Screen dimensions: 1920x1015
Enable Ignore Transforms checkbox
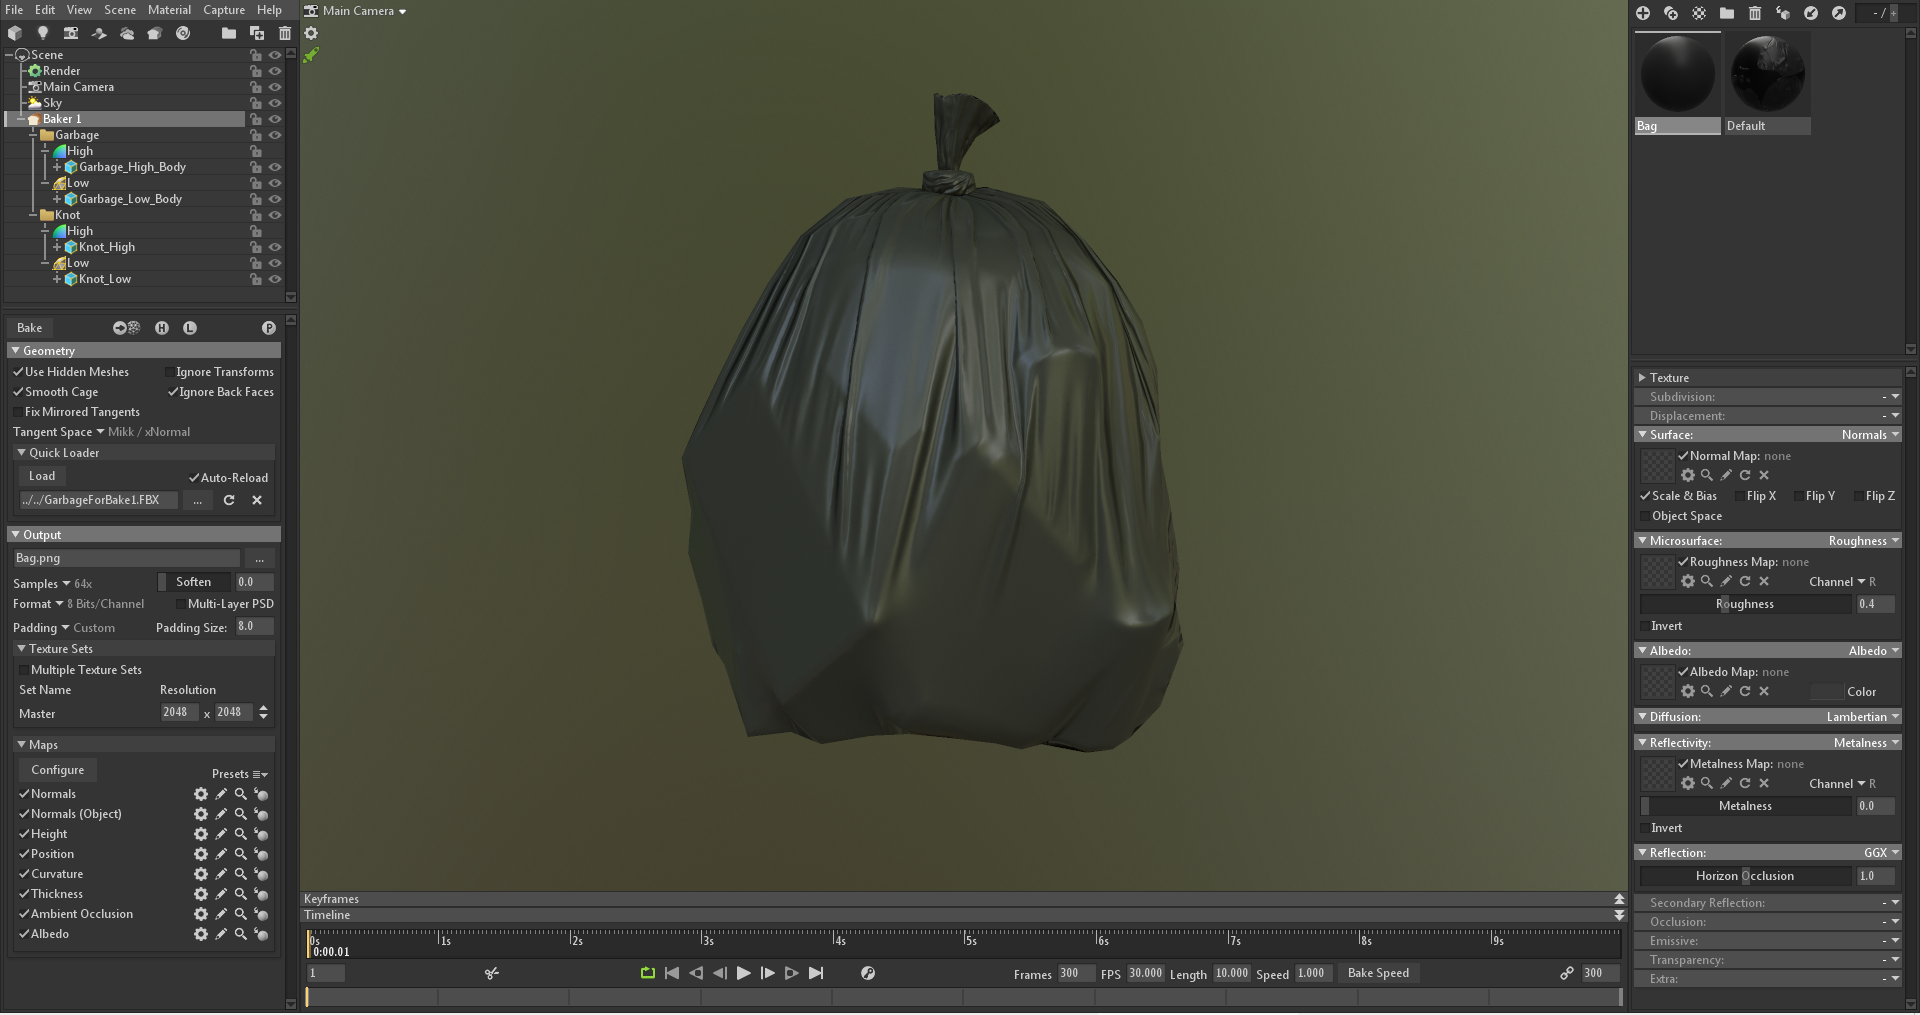pos(170,372)
